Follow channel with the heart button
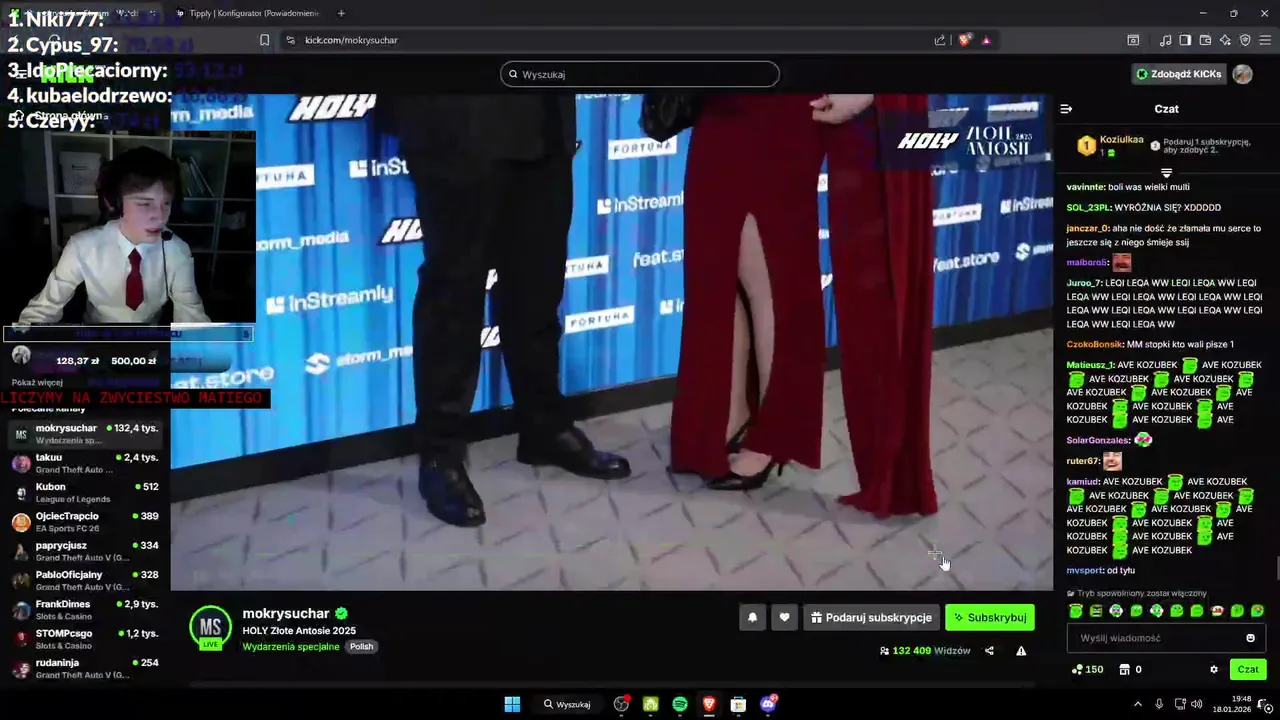This screenshot has width=1280, height=720. (784, 618)
